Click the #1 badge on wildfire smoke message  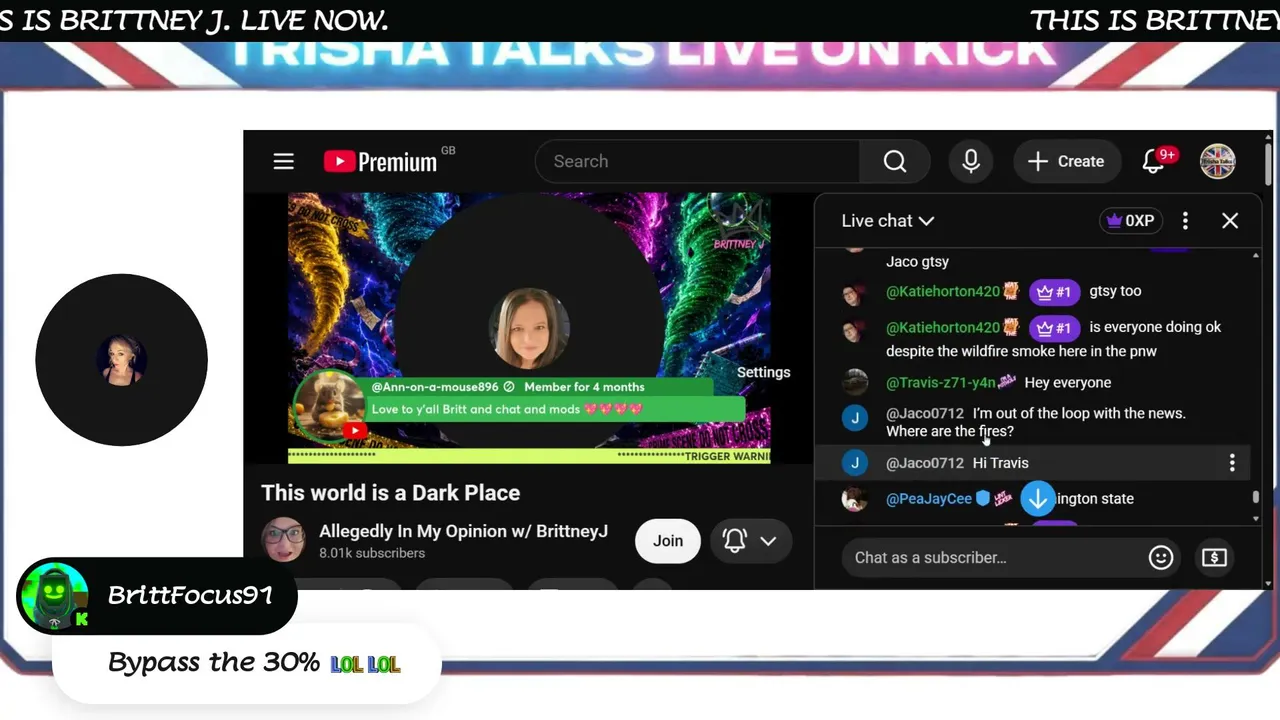point(1055,327)
